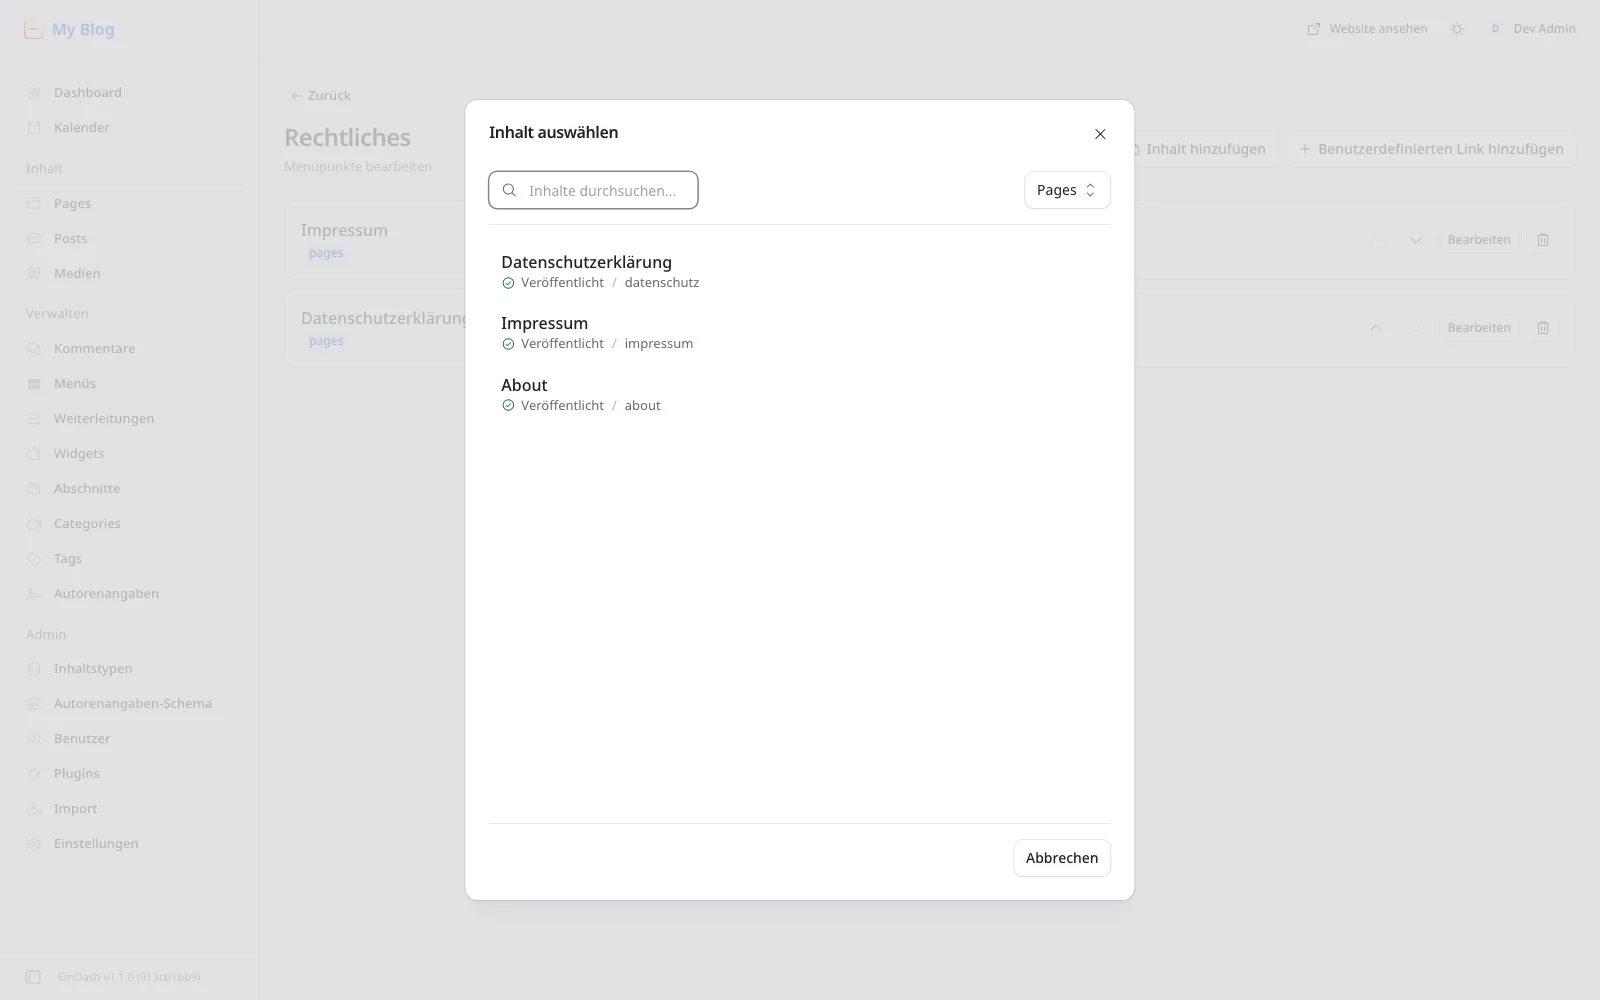Viewport: 1600px width, 1000px height.
Task: Click the search magnifier icon
Action: click(509, 190)
